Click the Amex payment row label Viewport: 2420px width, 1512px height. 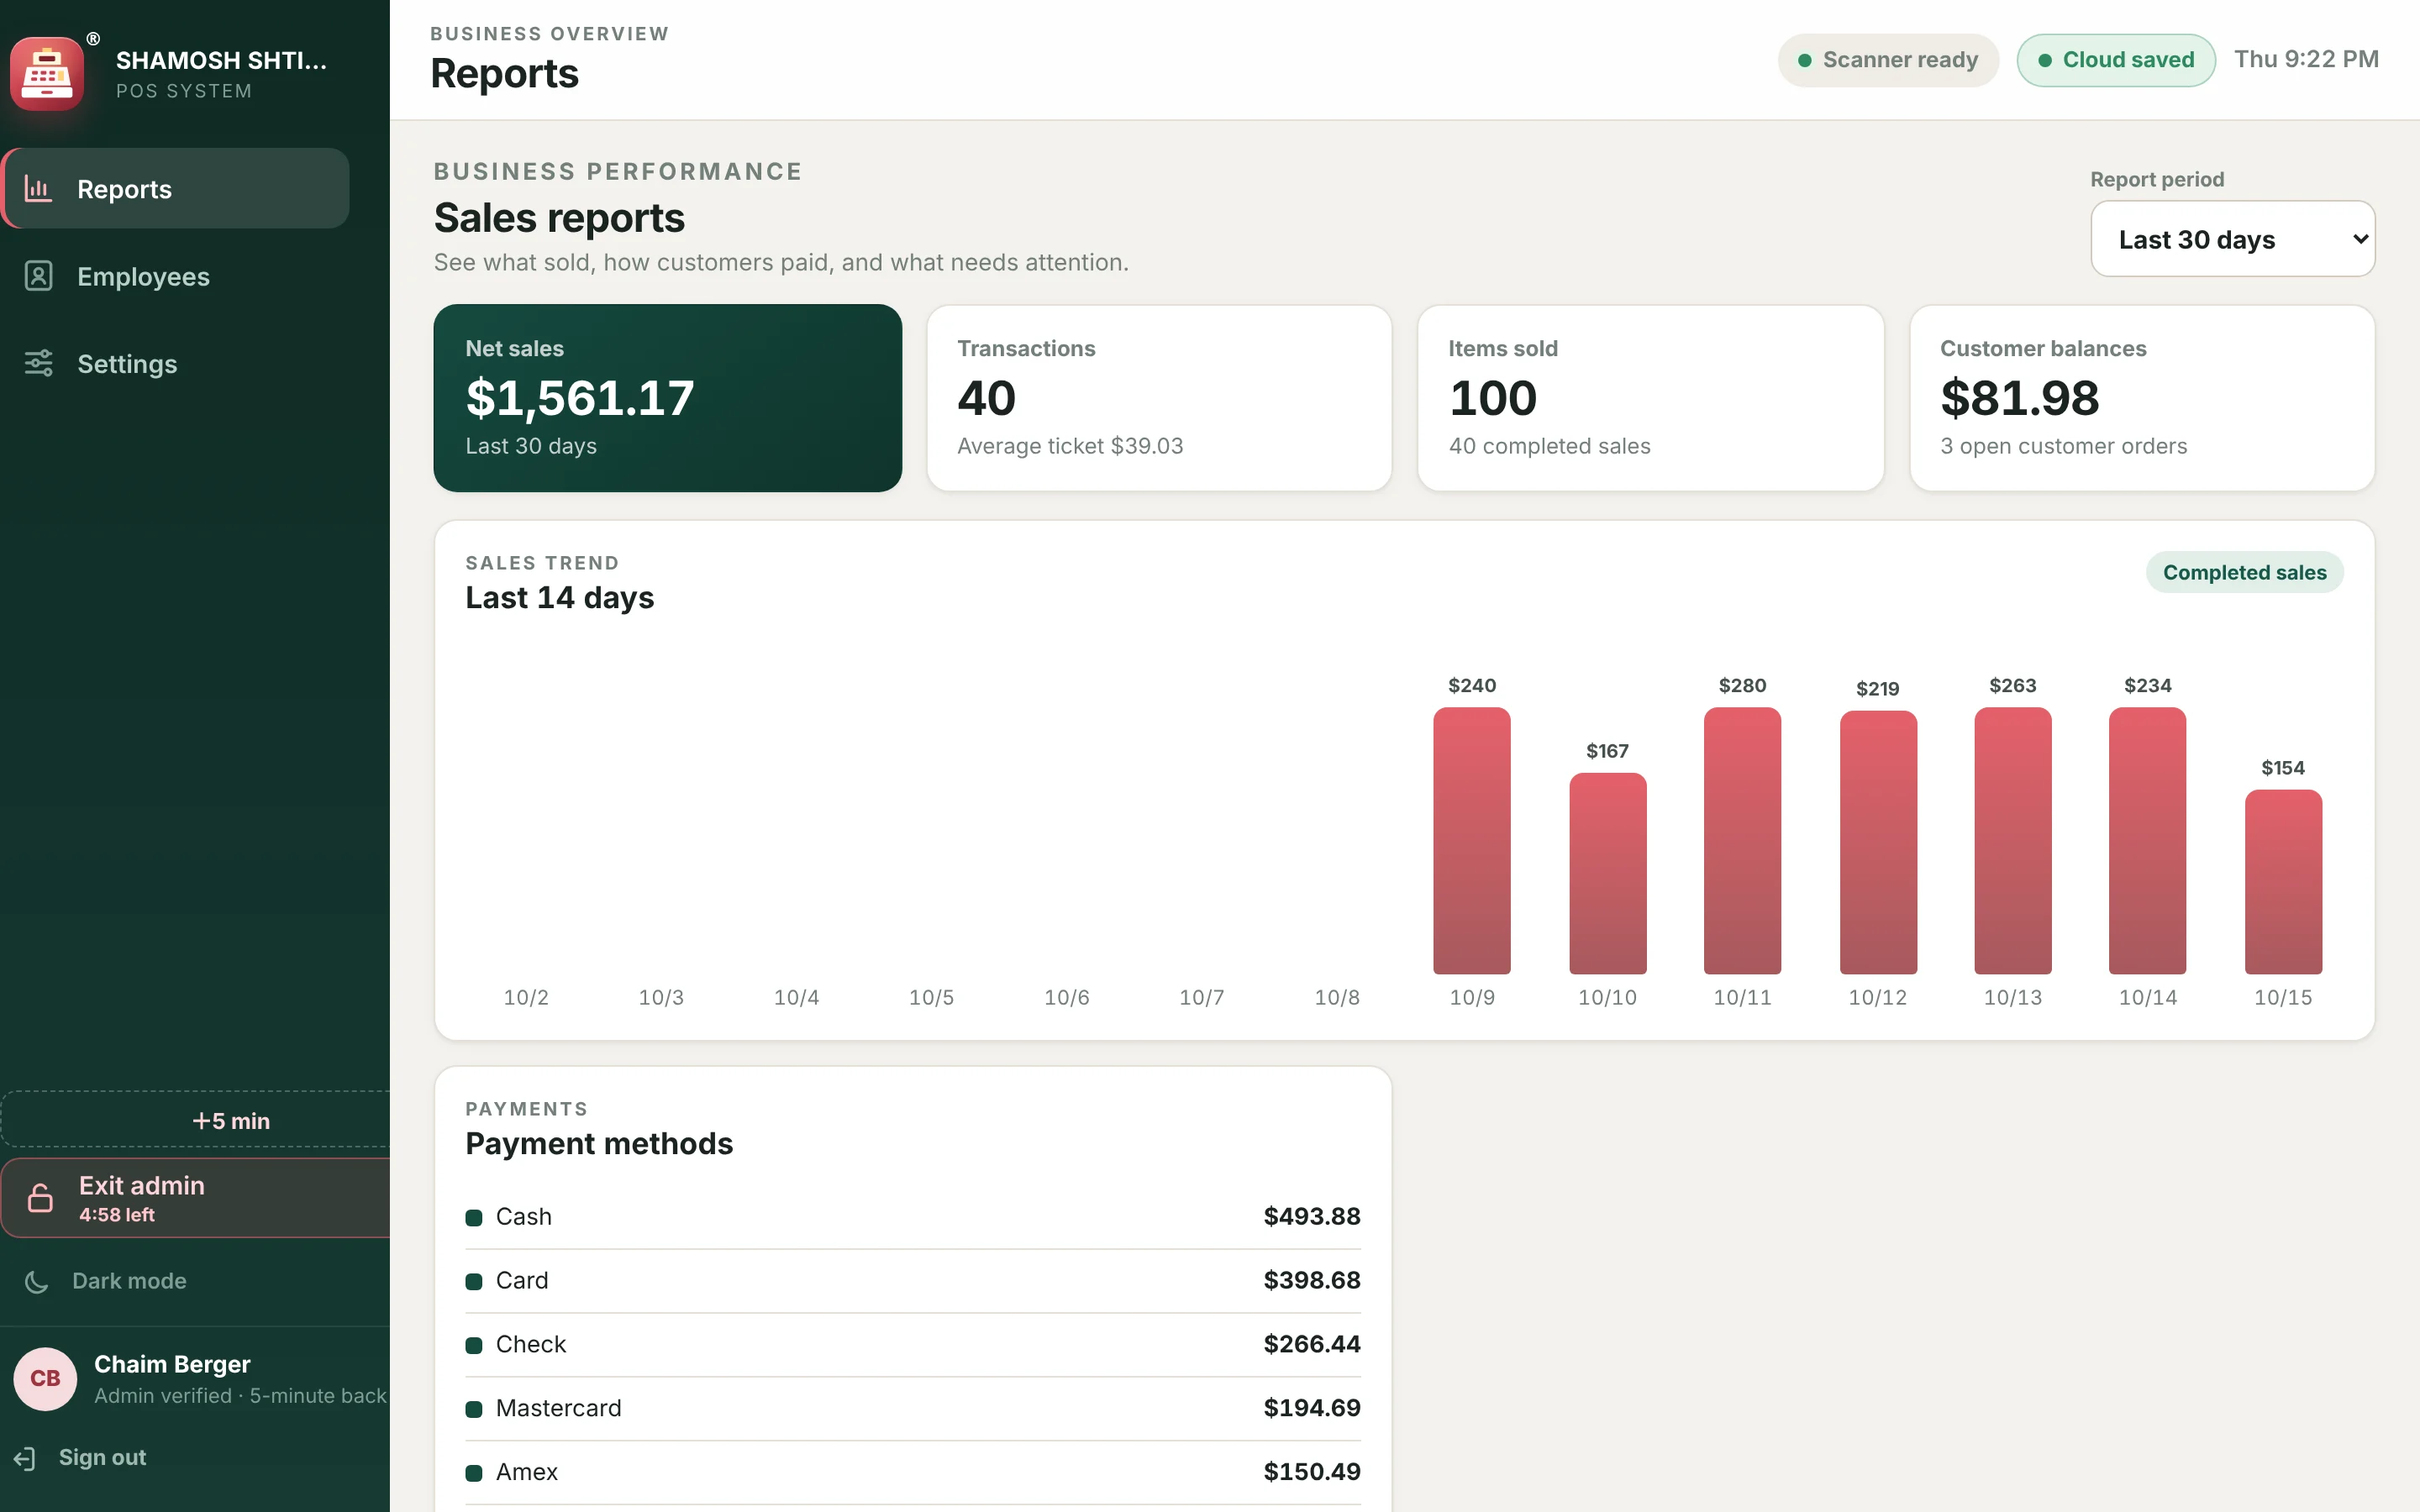click(527, 1472)
